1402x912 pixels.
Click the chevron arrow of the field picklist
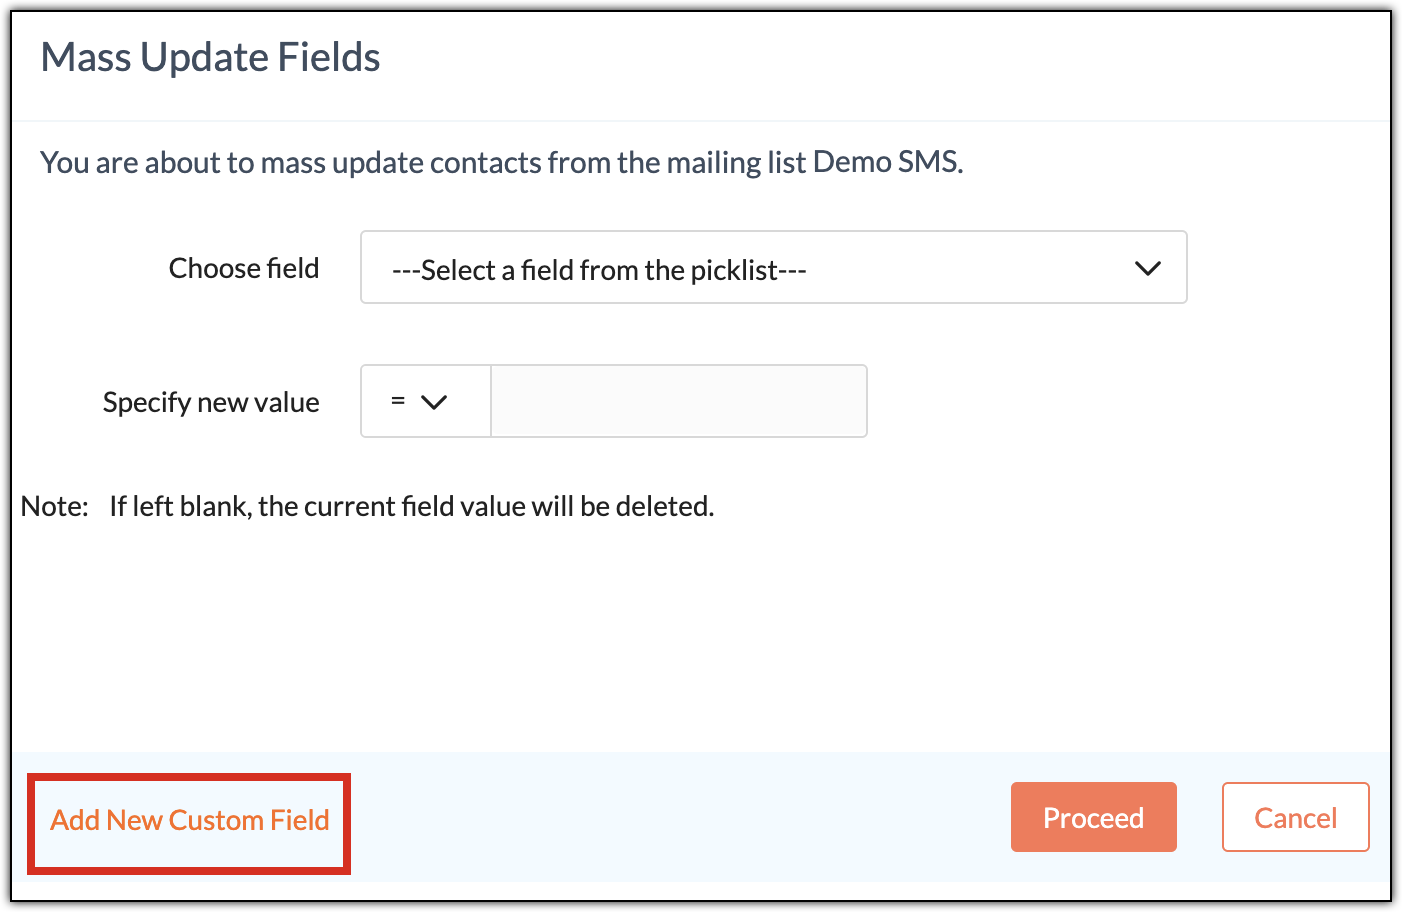point(1147,268)
